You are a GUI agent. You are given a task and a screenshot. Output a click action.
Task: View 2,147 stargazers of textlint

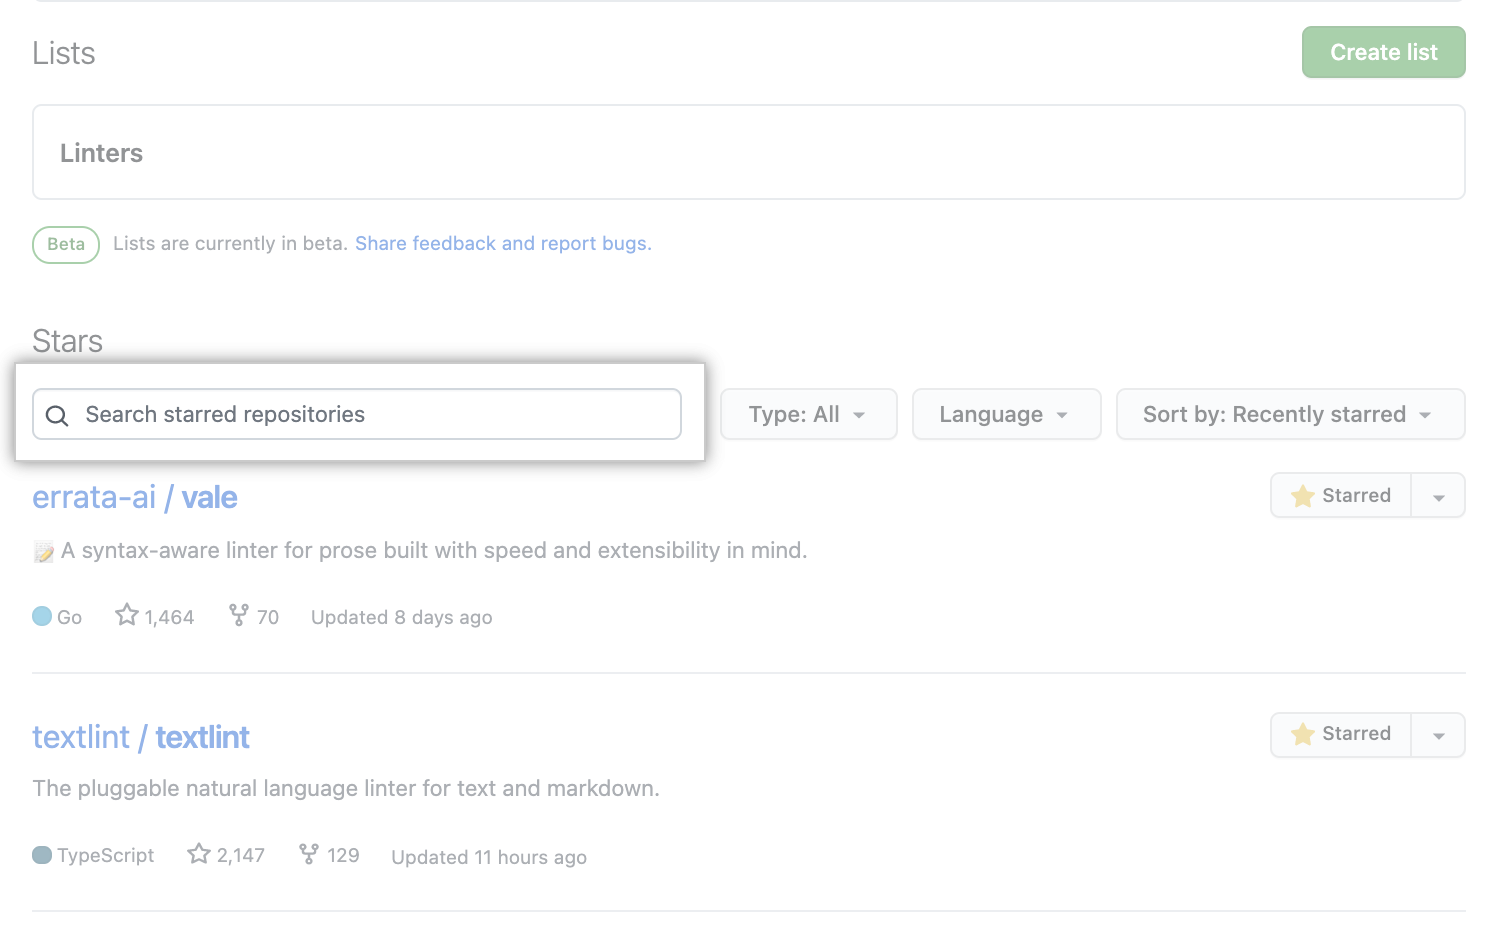click(226, 855)
